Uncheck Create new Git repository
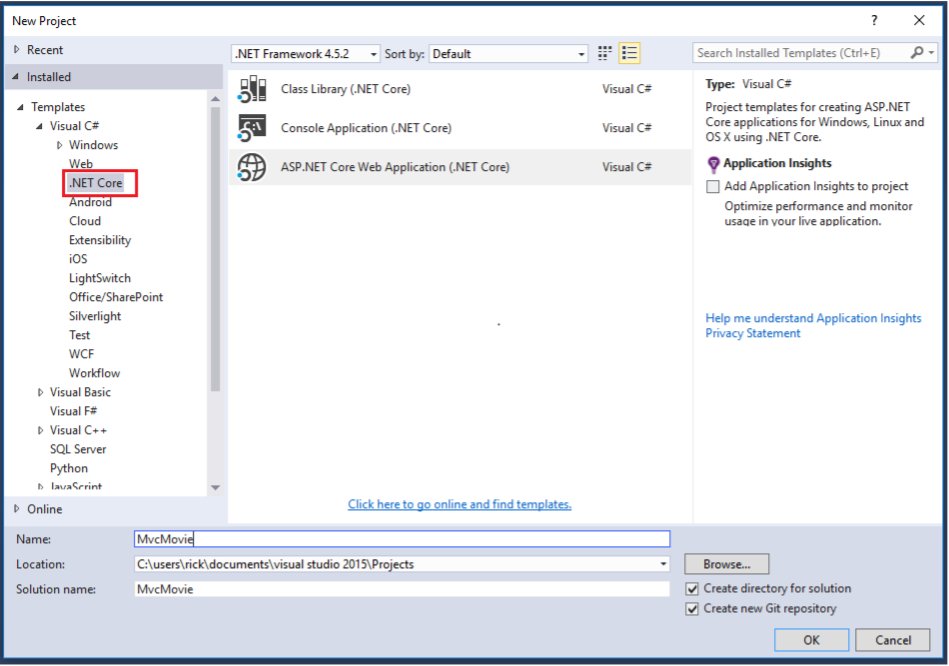Viewport: 949px width, 666px height. click(692, 609)
